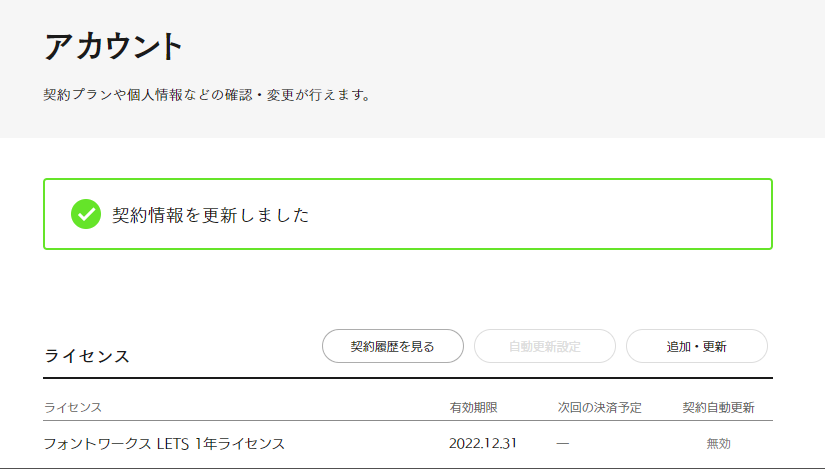Click the 契約情報を更新しました message text
825x469 pixels.
coord(210,215)
